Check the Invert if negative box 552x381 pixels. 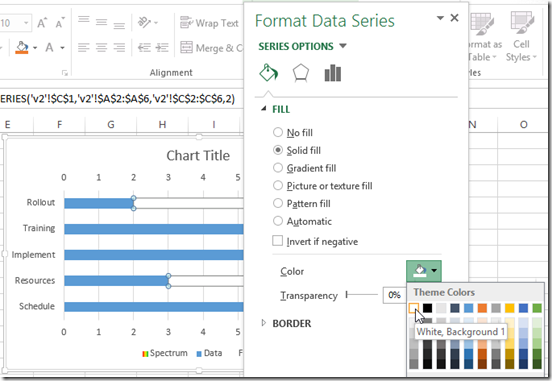(277, 241)
